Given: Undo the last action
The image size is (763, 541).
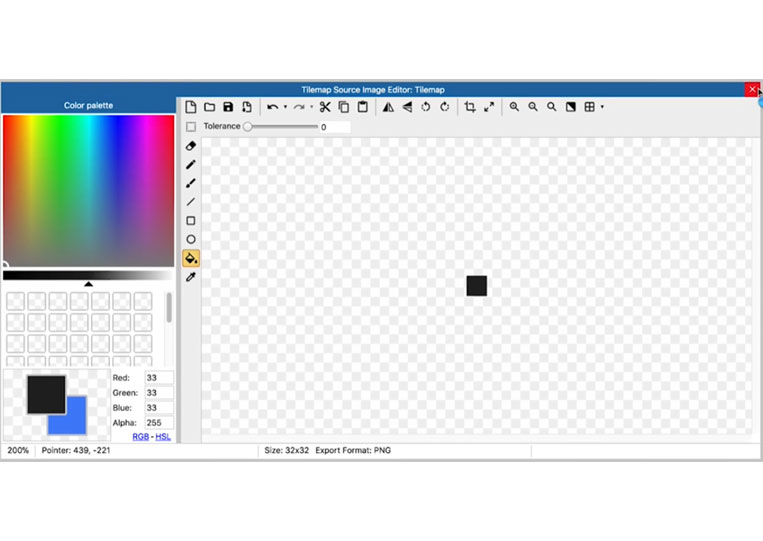Looking at the screenshot, I should [272, 107].
